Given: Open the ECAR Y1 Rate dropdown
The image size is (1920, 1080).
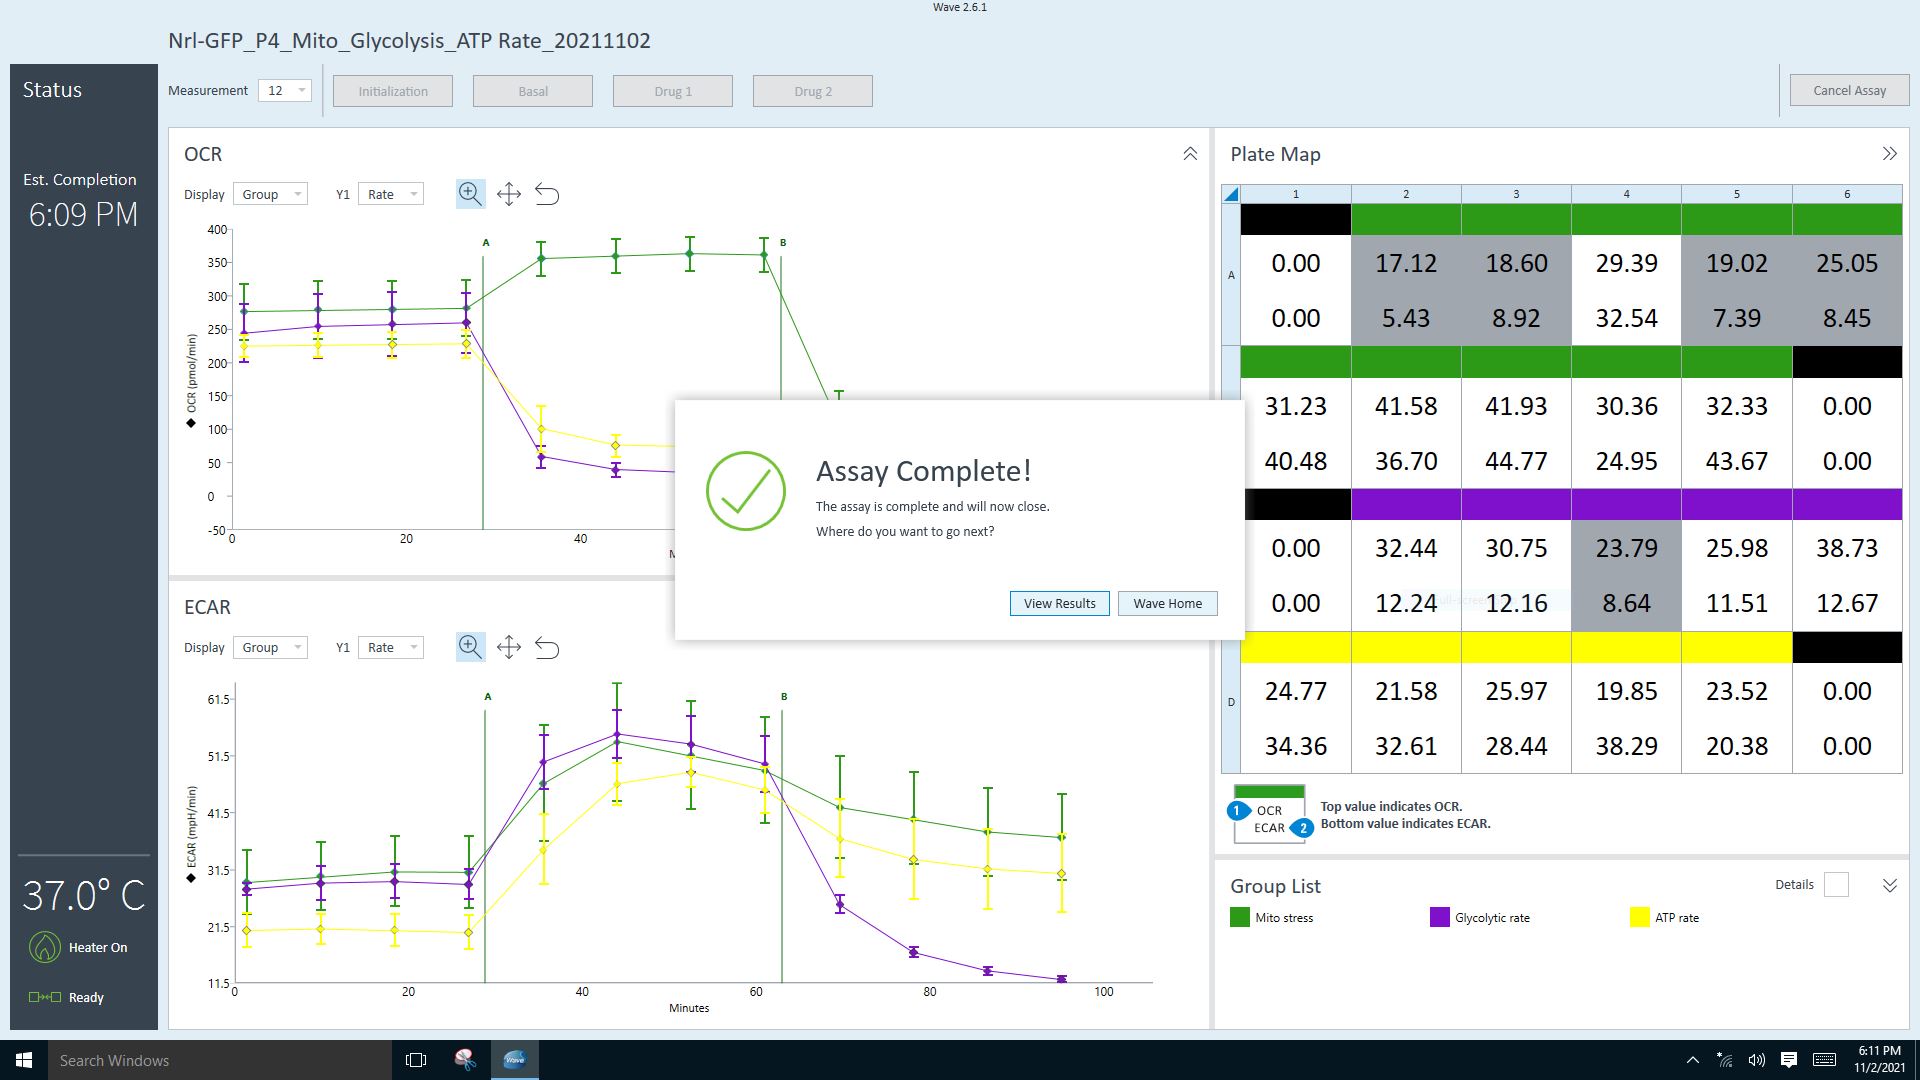Looking at the screenshot, I should coord(390,647).
